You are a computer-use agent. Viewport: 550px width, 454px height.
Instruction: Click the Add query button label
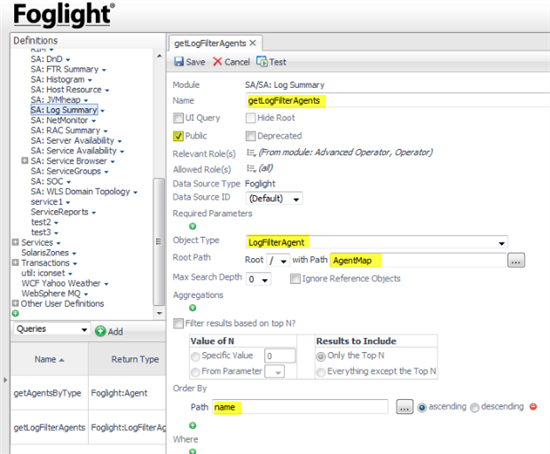tap(115, 332)
